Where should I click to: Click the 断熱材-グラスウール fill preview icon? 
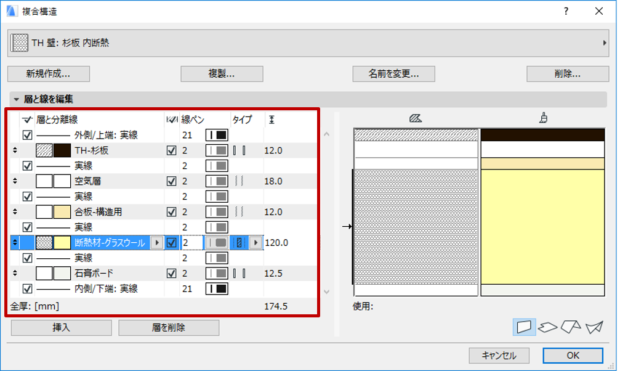pyautogui.click(x=44, y=242)
